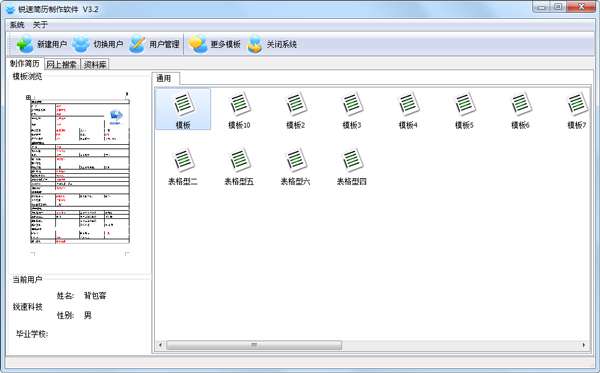Screen dimensions: 600x373
Task: Switch to the 资料库 tab
Action: point(95,65)
